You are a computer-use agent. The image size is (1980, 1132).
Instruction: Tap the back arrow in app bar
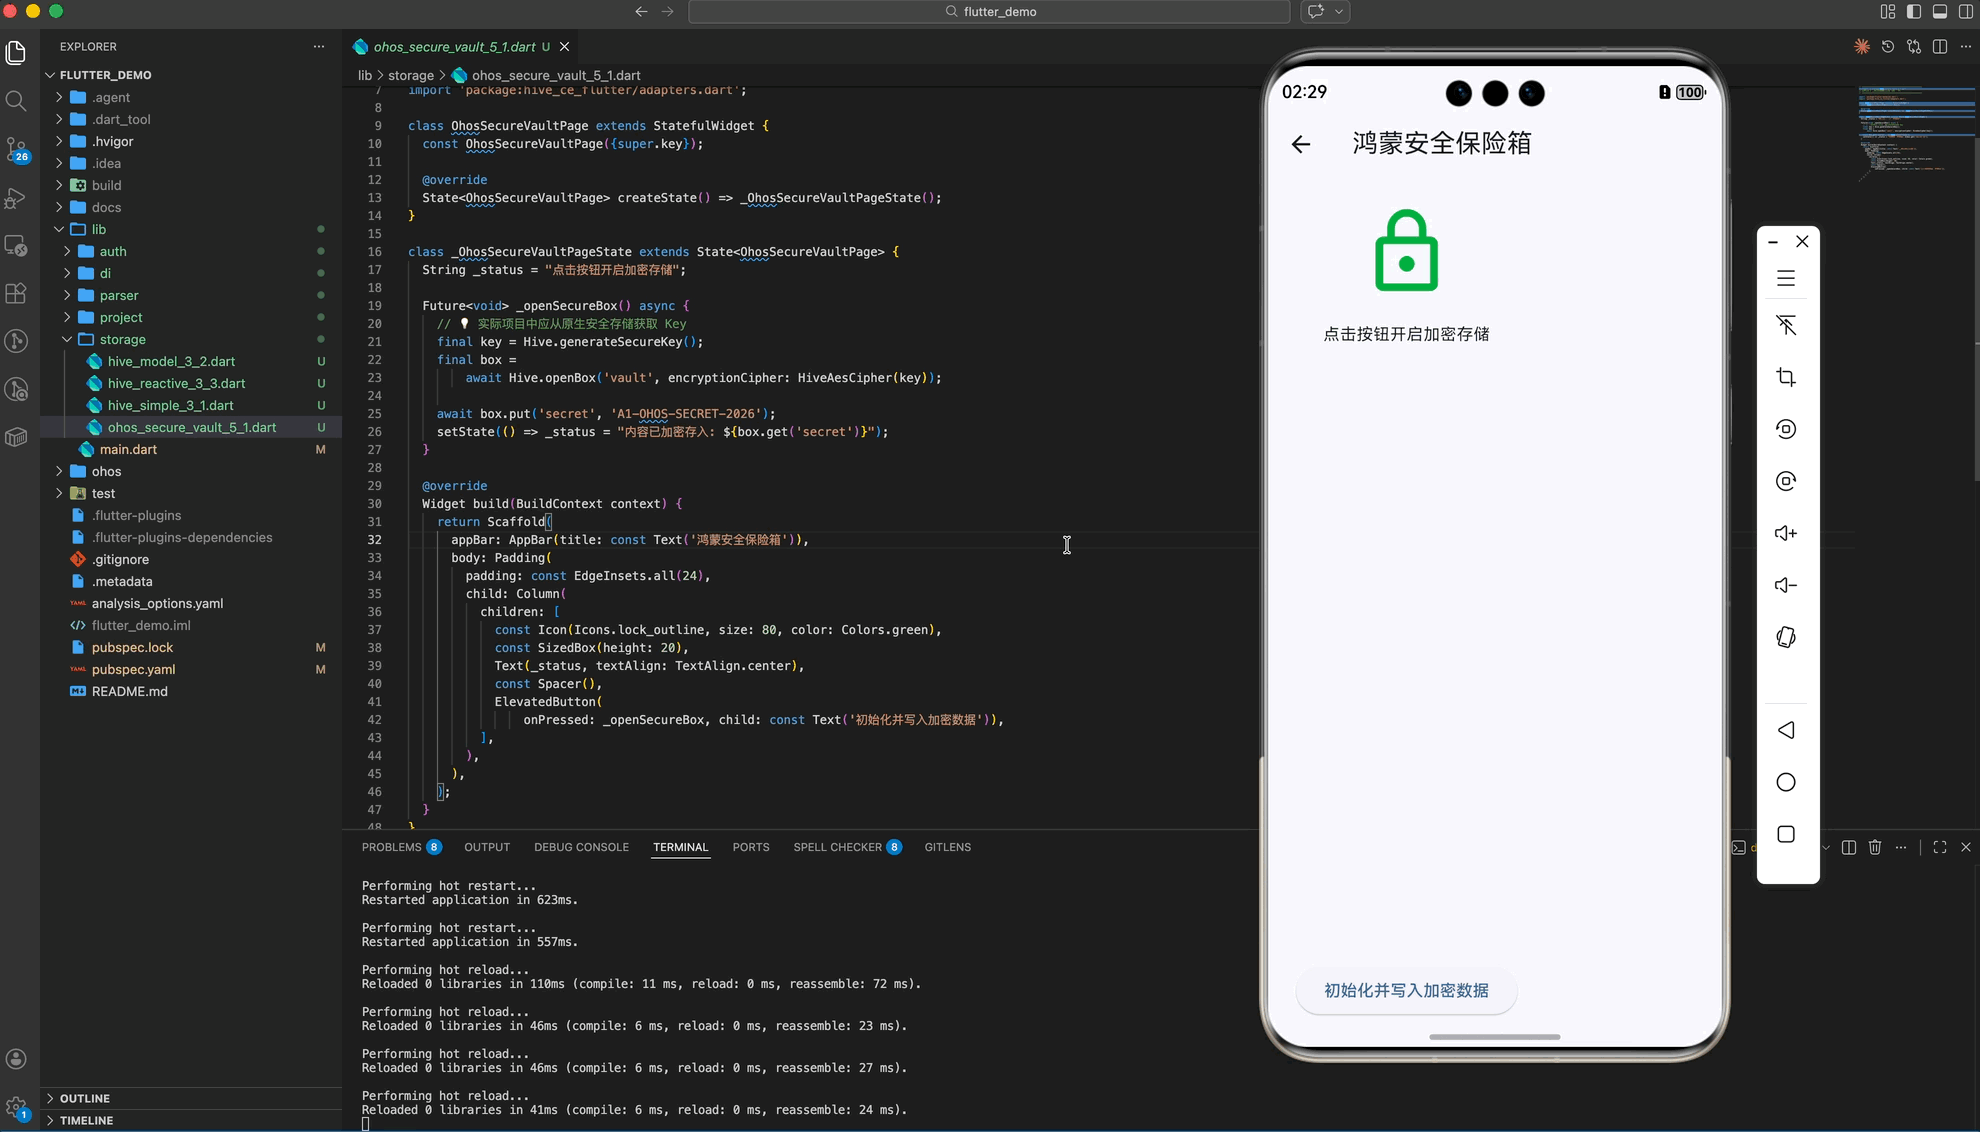(1300, 144)
